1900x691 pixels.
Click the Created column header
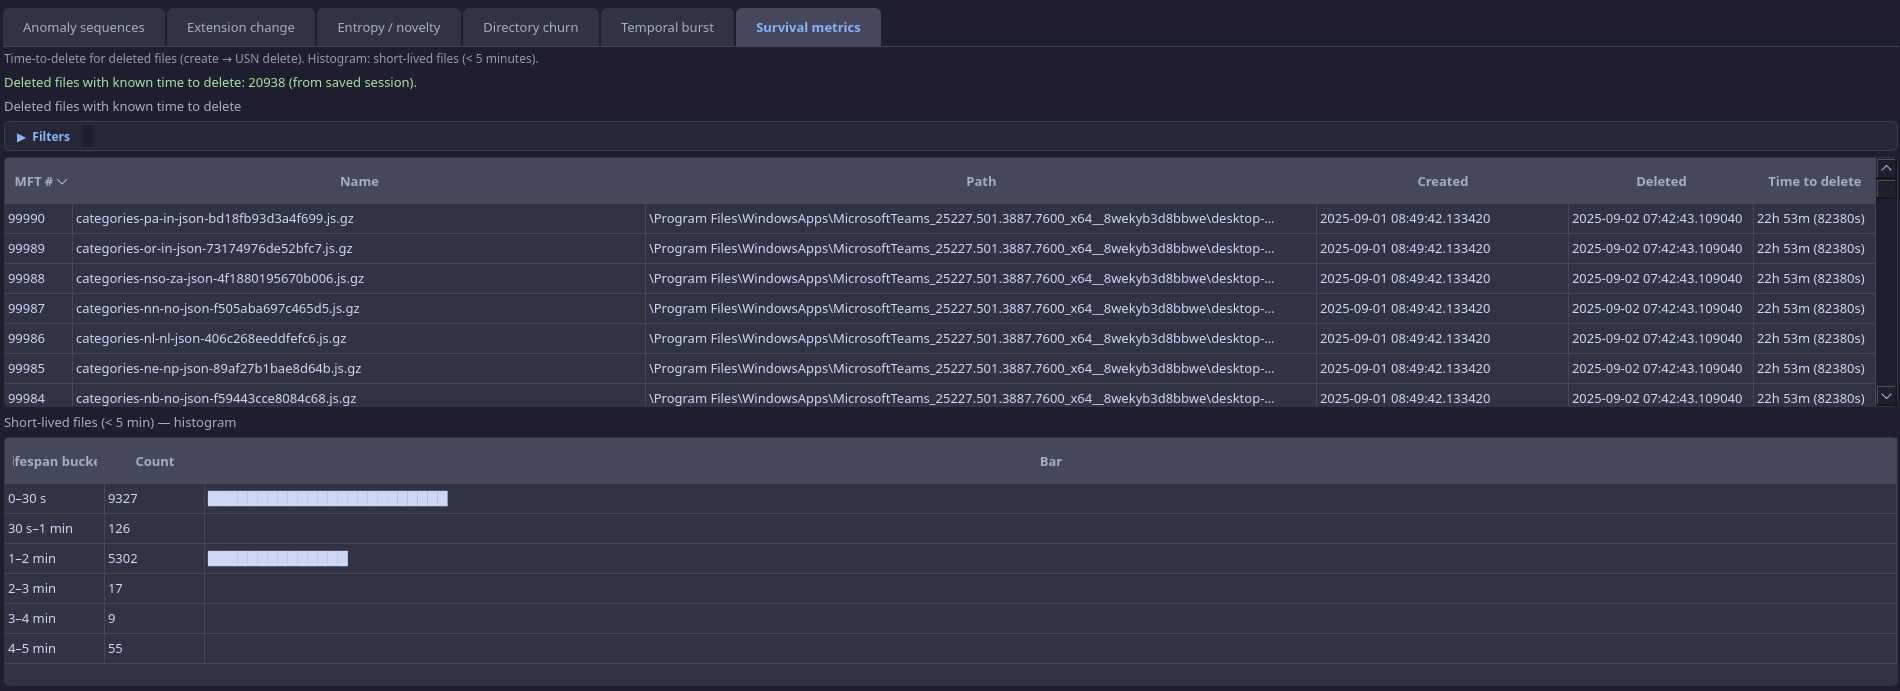[1442, 182]
